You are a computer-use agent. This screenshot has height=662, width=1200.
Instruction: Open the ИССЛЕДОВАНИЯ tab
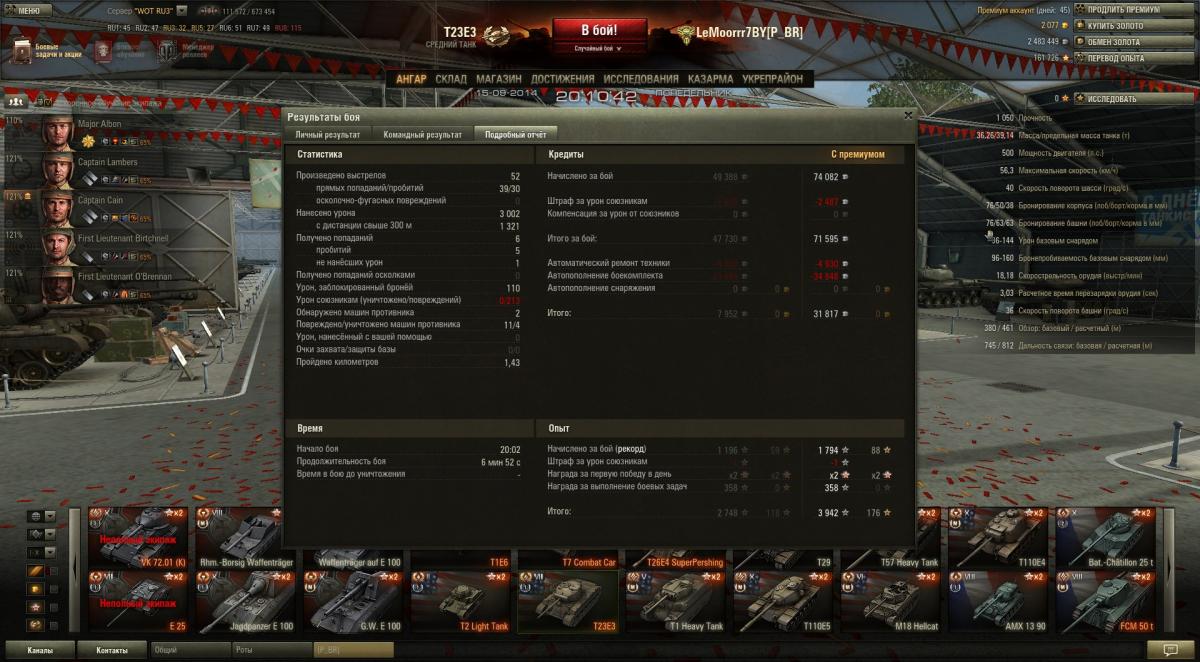641,79
